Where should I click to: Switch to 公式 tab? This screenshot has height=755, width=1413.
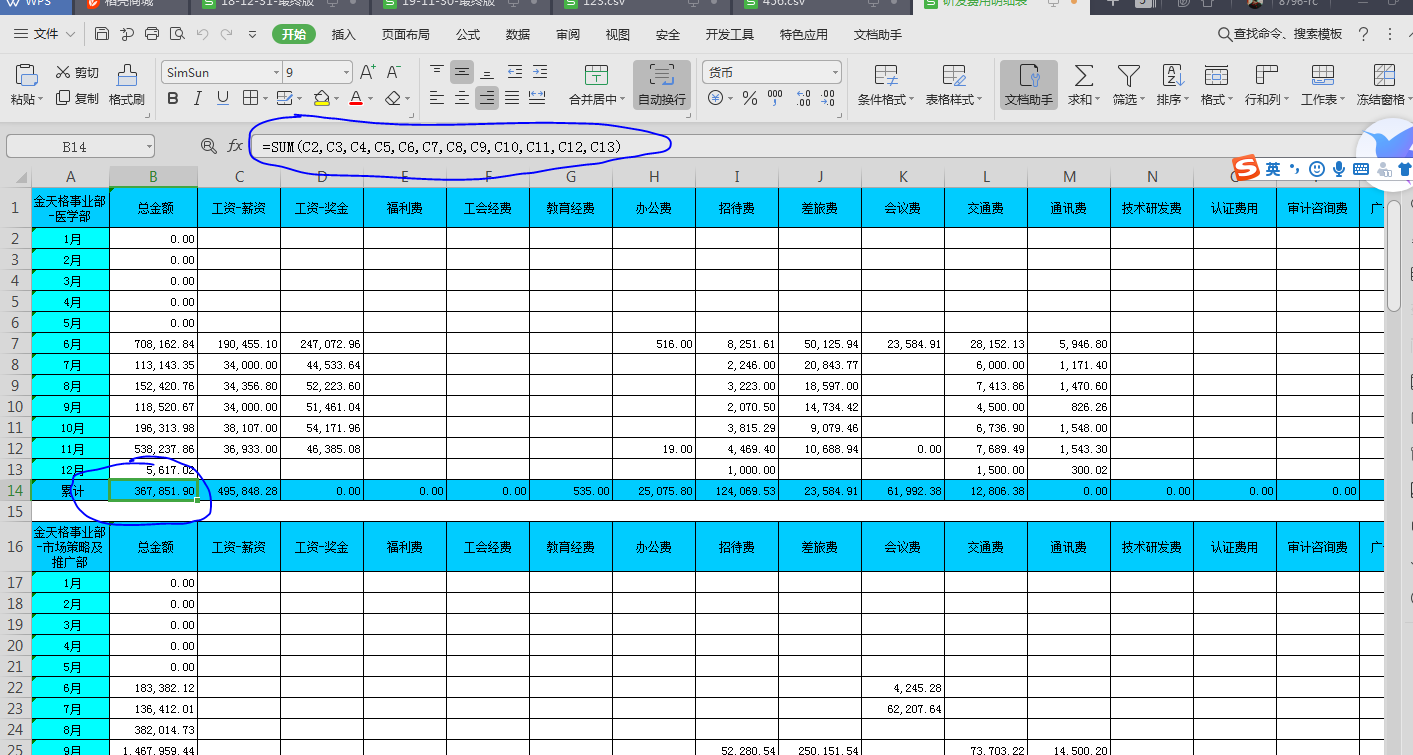pos(468,35)
